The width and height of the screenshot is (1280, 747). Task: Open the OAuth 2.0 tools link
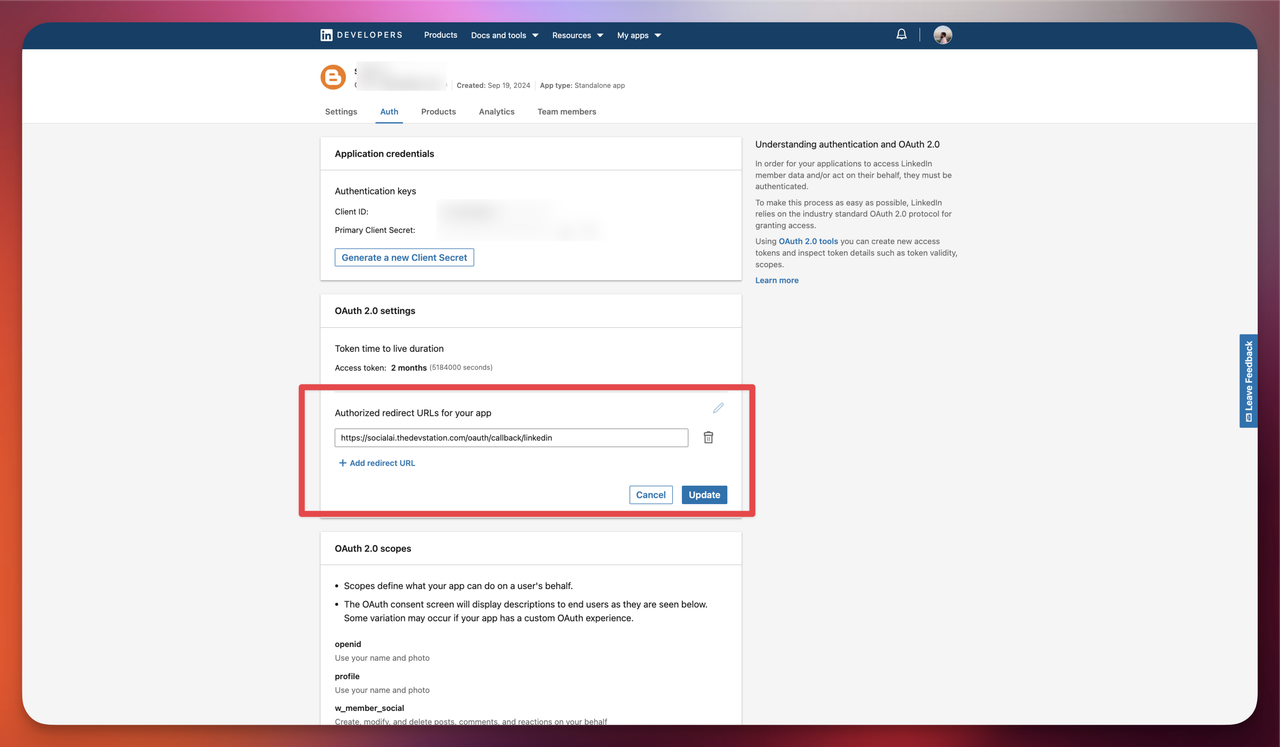[808, 241]
